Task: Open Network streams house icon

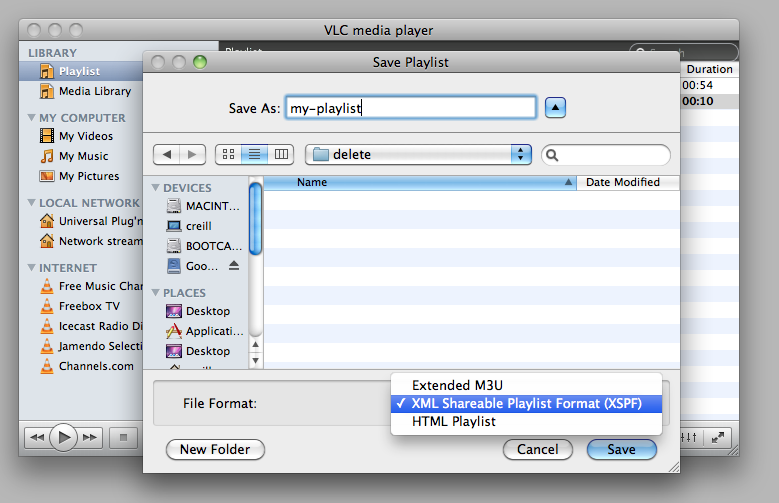Action: coord(47,241)
